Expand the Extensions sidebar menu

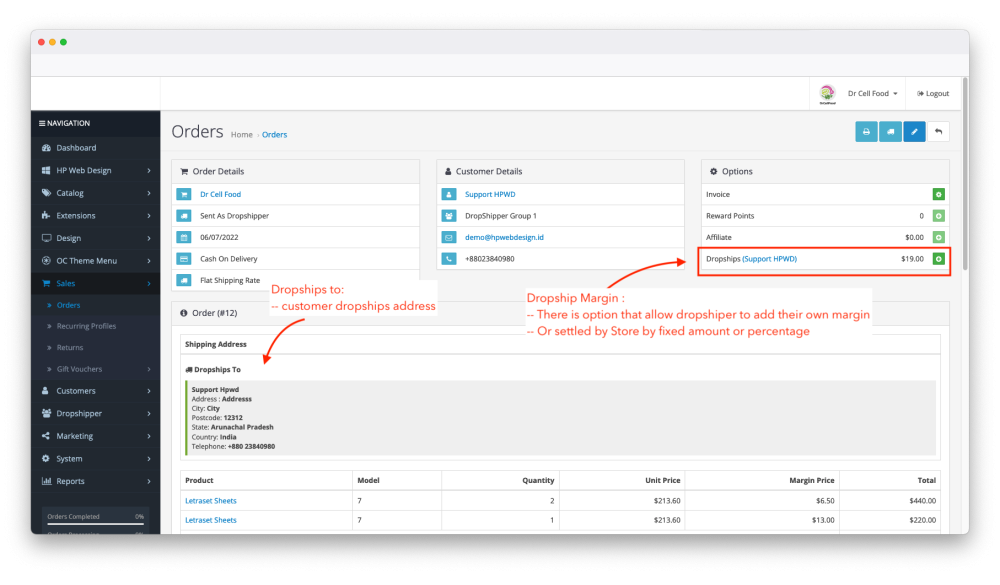click(95, 216)
